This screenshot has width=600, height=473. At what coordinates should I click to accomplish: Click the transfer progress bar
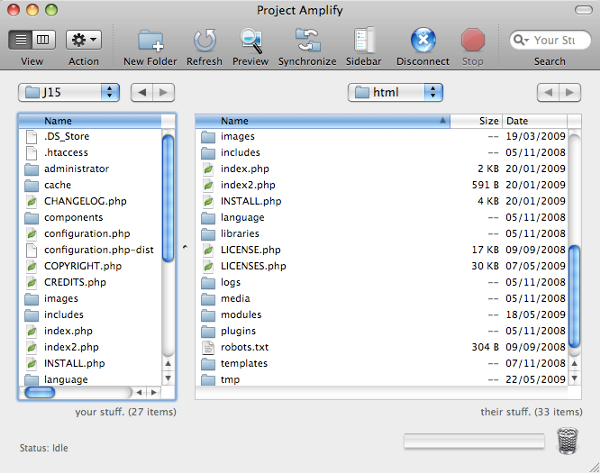pyautogui.click(x=474, y=441)
